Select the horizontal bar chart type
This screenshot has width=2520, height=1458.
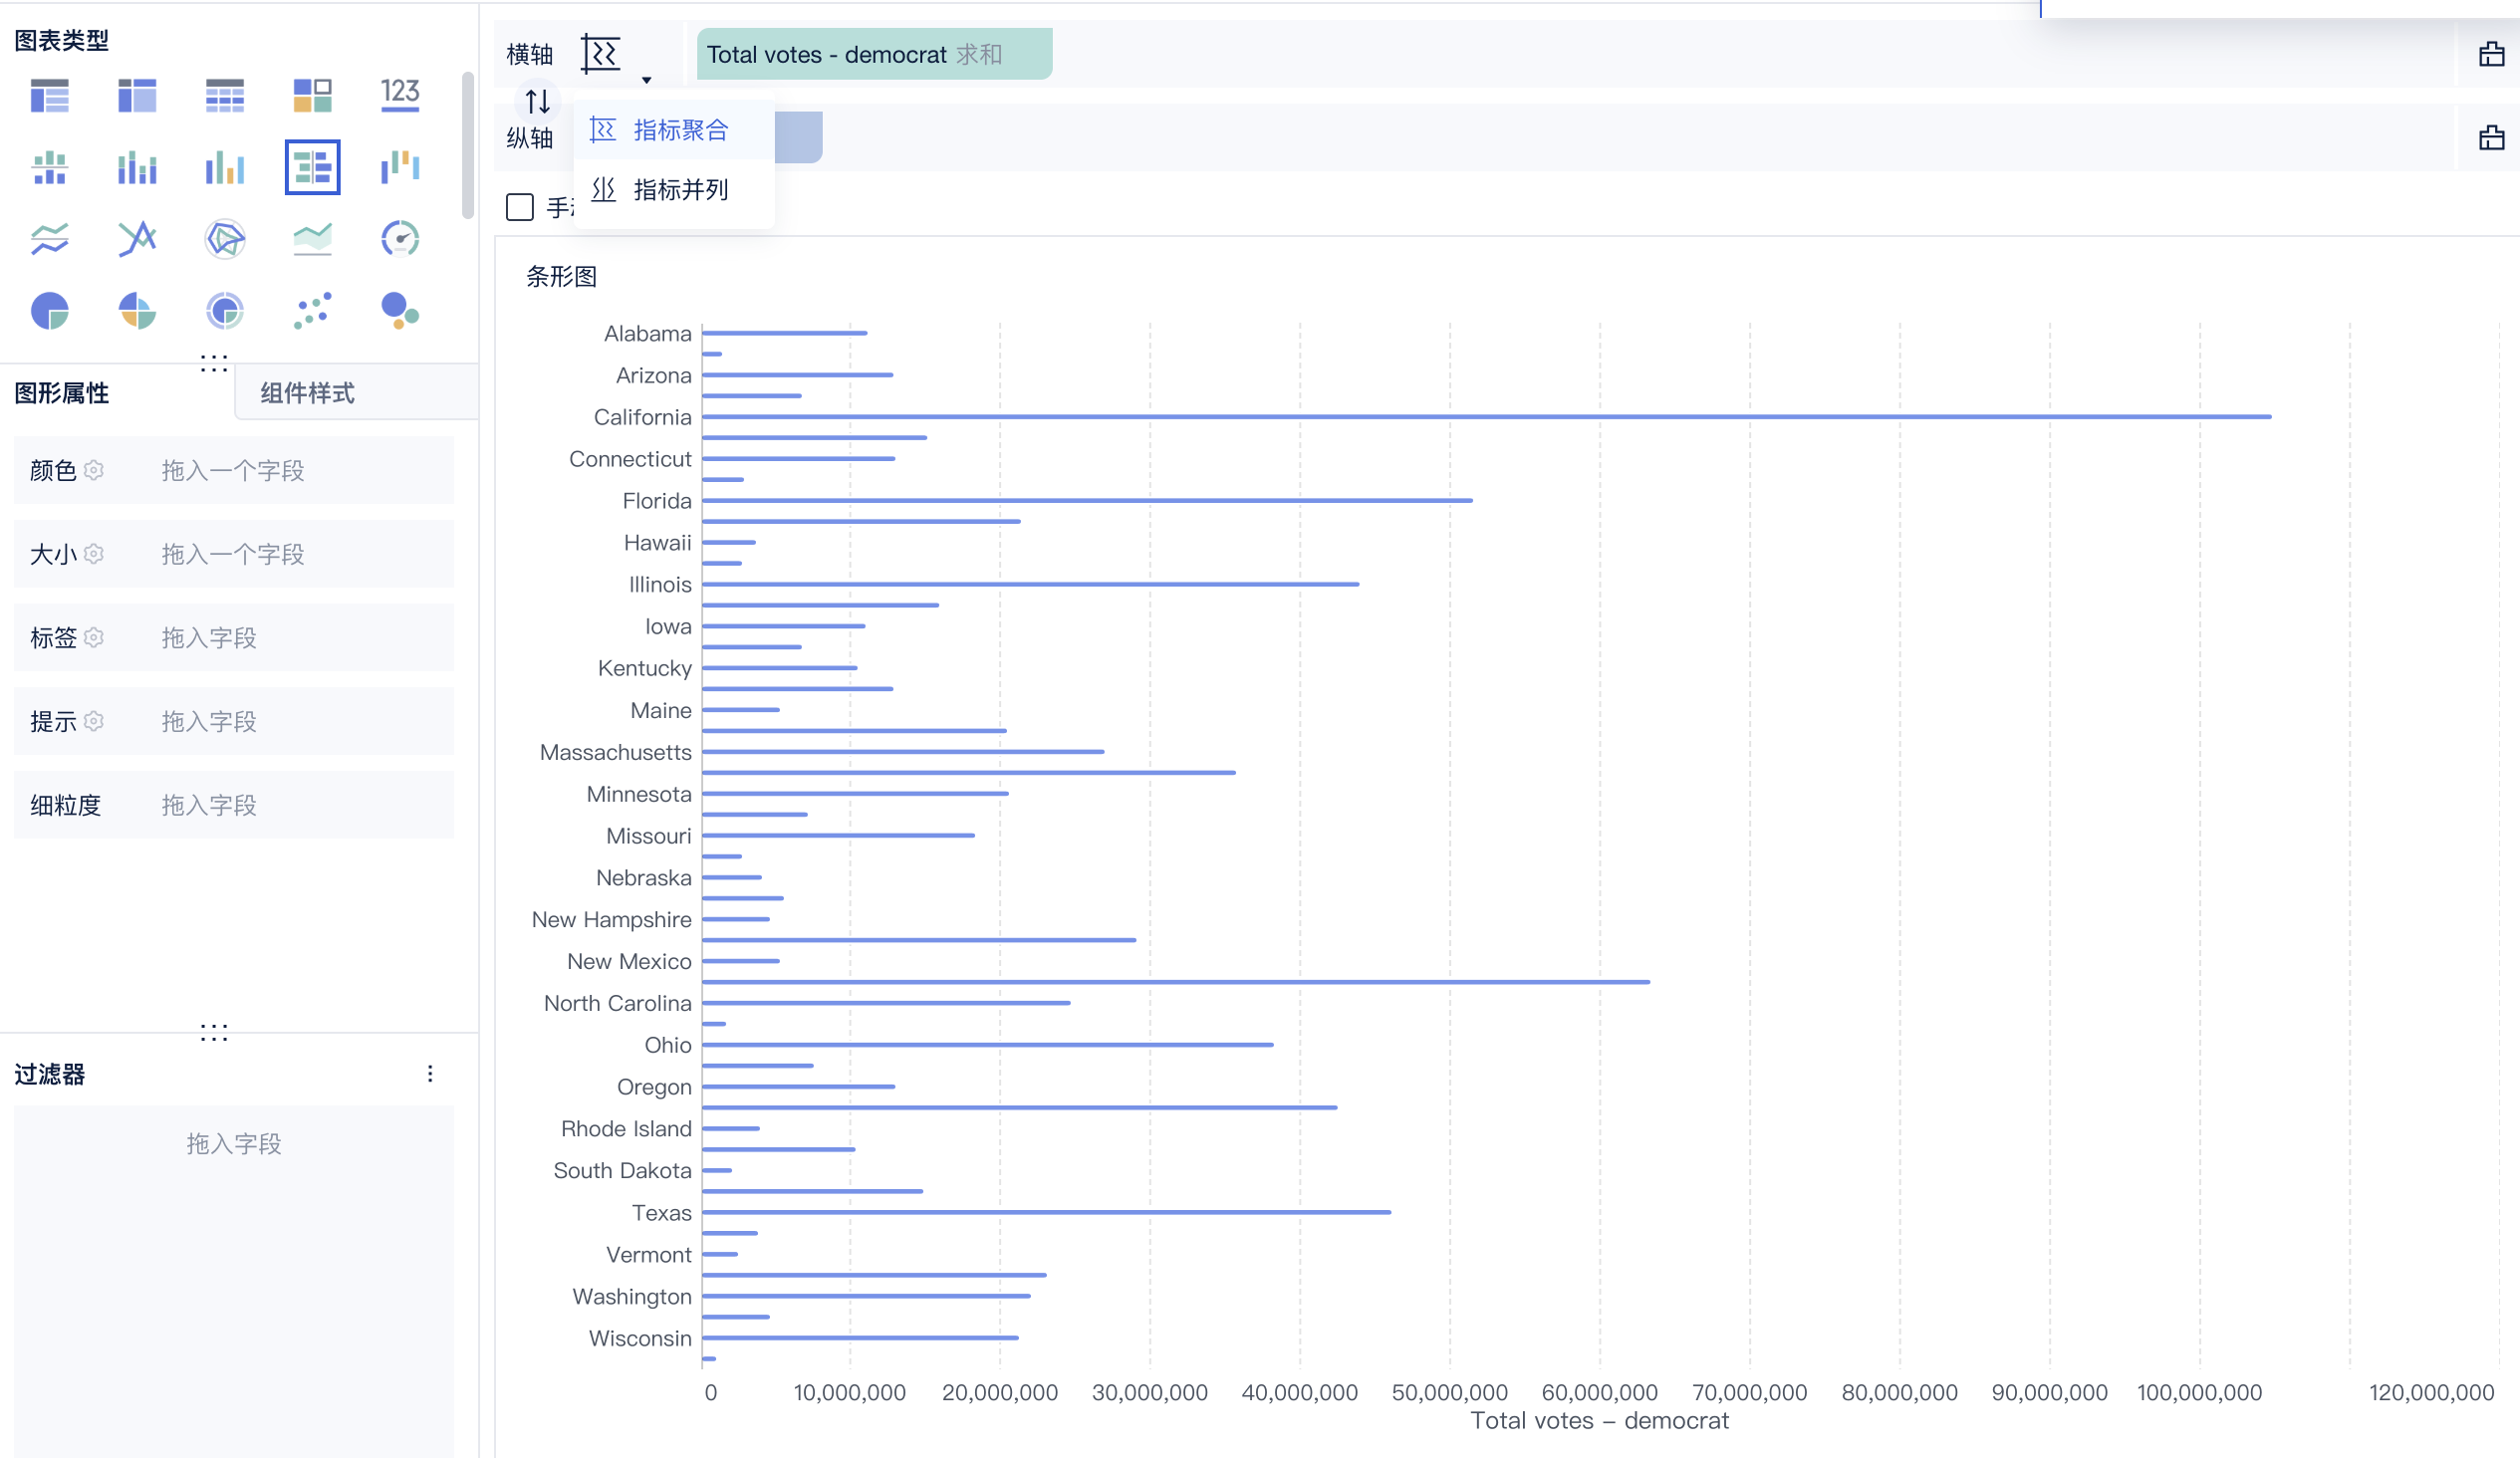point(312,167)
